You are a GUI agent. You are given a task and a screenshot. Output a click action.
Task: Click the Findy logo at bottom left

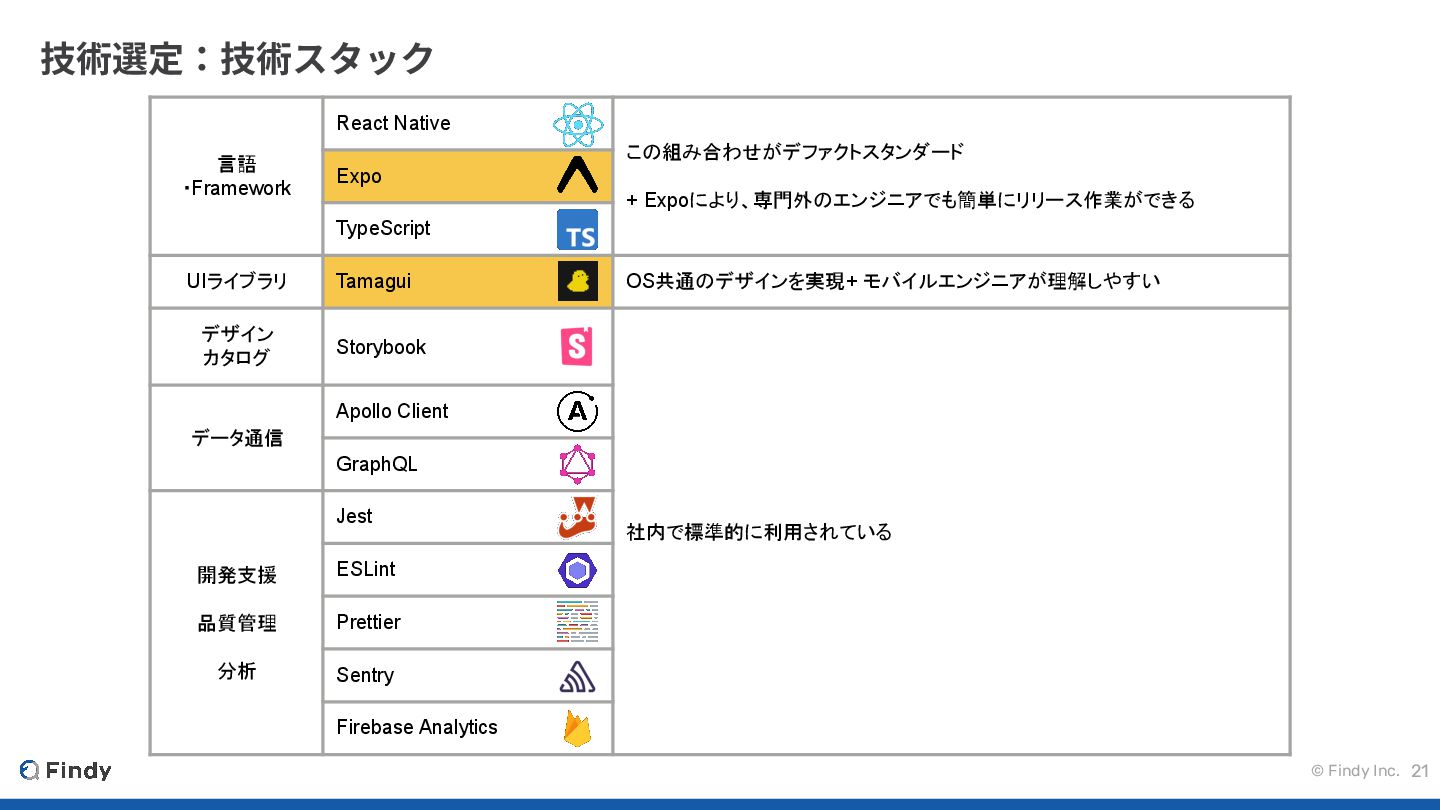coord(65,770)
